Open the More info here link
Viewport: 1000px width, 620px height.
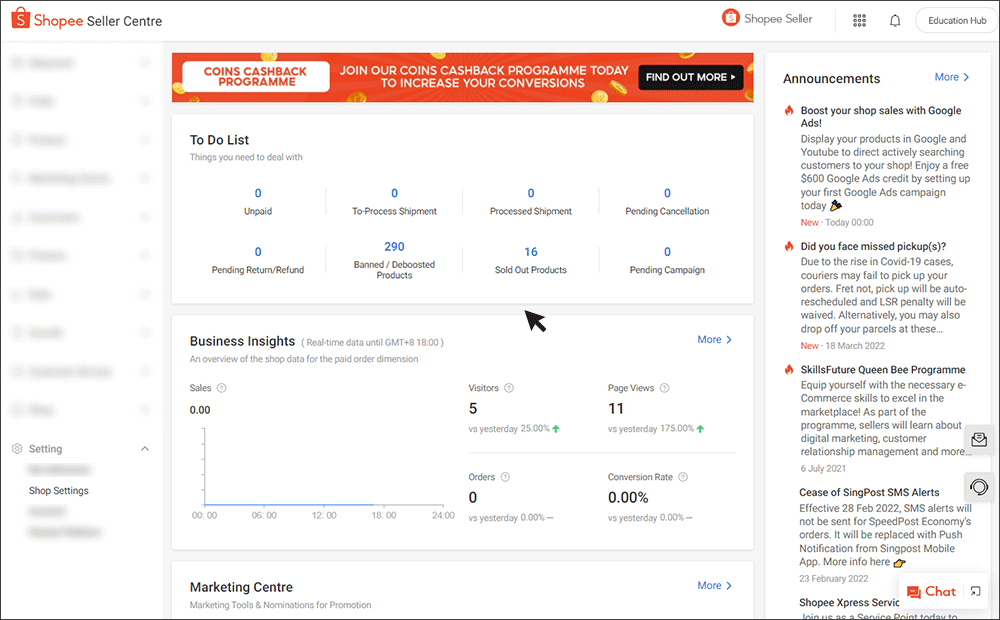(x=858, y=561)
